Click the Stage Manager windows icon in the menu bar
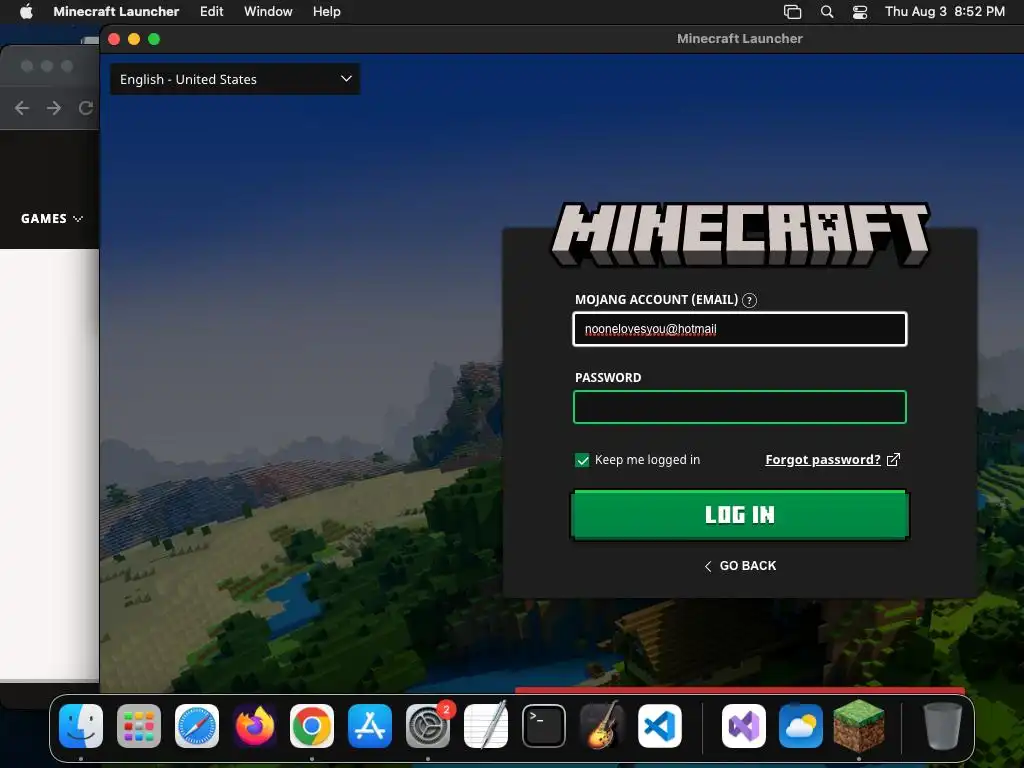 [x=792, y=12]
